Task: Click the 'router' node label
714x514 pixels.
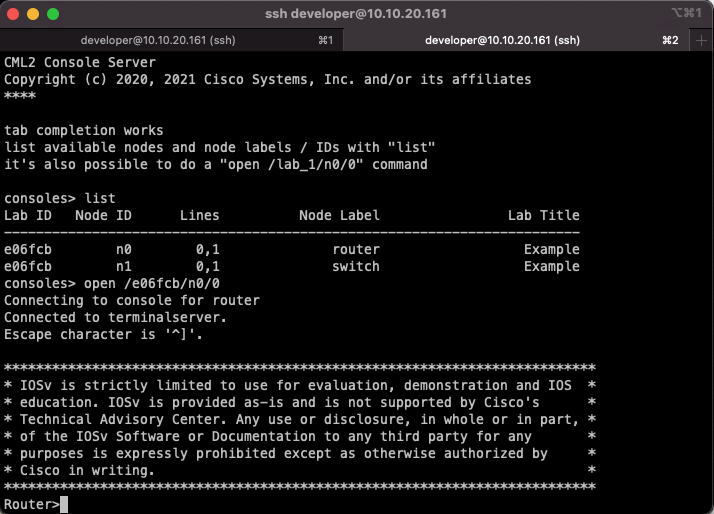Action: (x=356, y=249)
